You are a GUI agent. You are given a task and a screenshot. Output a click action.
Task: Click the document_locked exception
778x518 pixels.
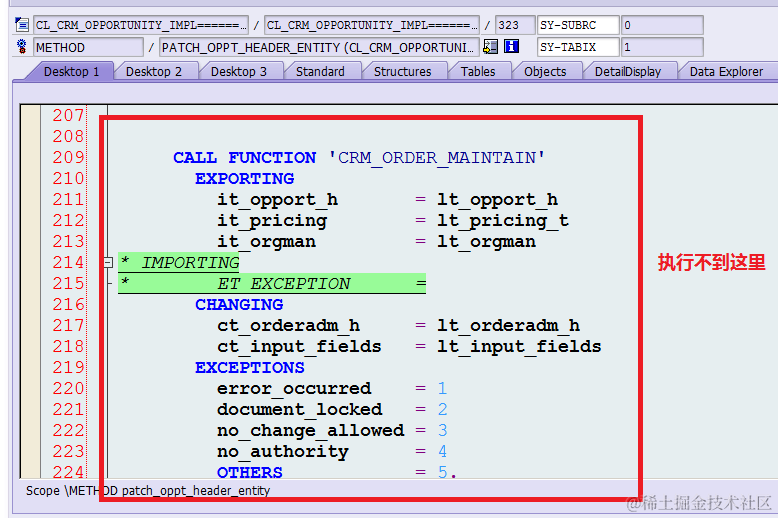(299, 409)
